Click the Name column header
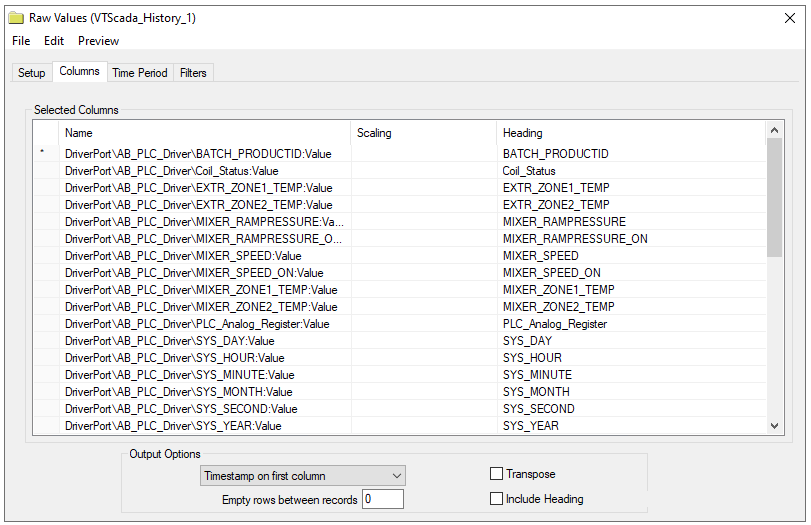Screen dimensions: 811x525 pyautogui.click(x=204, y=133)
